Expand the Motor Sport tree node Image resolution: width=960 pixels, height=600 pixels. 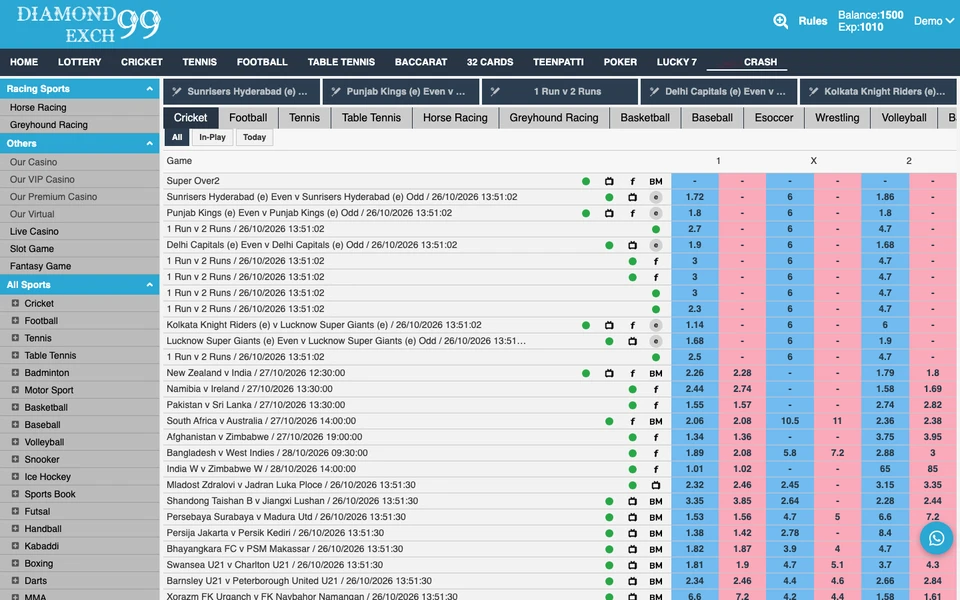(15, 389)
